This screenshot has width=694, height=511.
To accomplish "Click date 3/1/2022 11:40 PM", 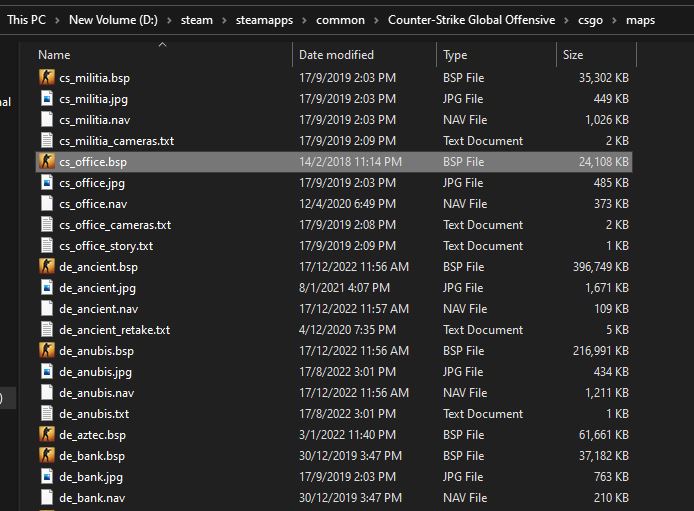I will (347, 435).
